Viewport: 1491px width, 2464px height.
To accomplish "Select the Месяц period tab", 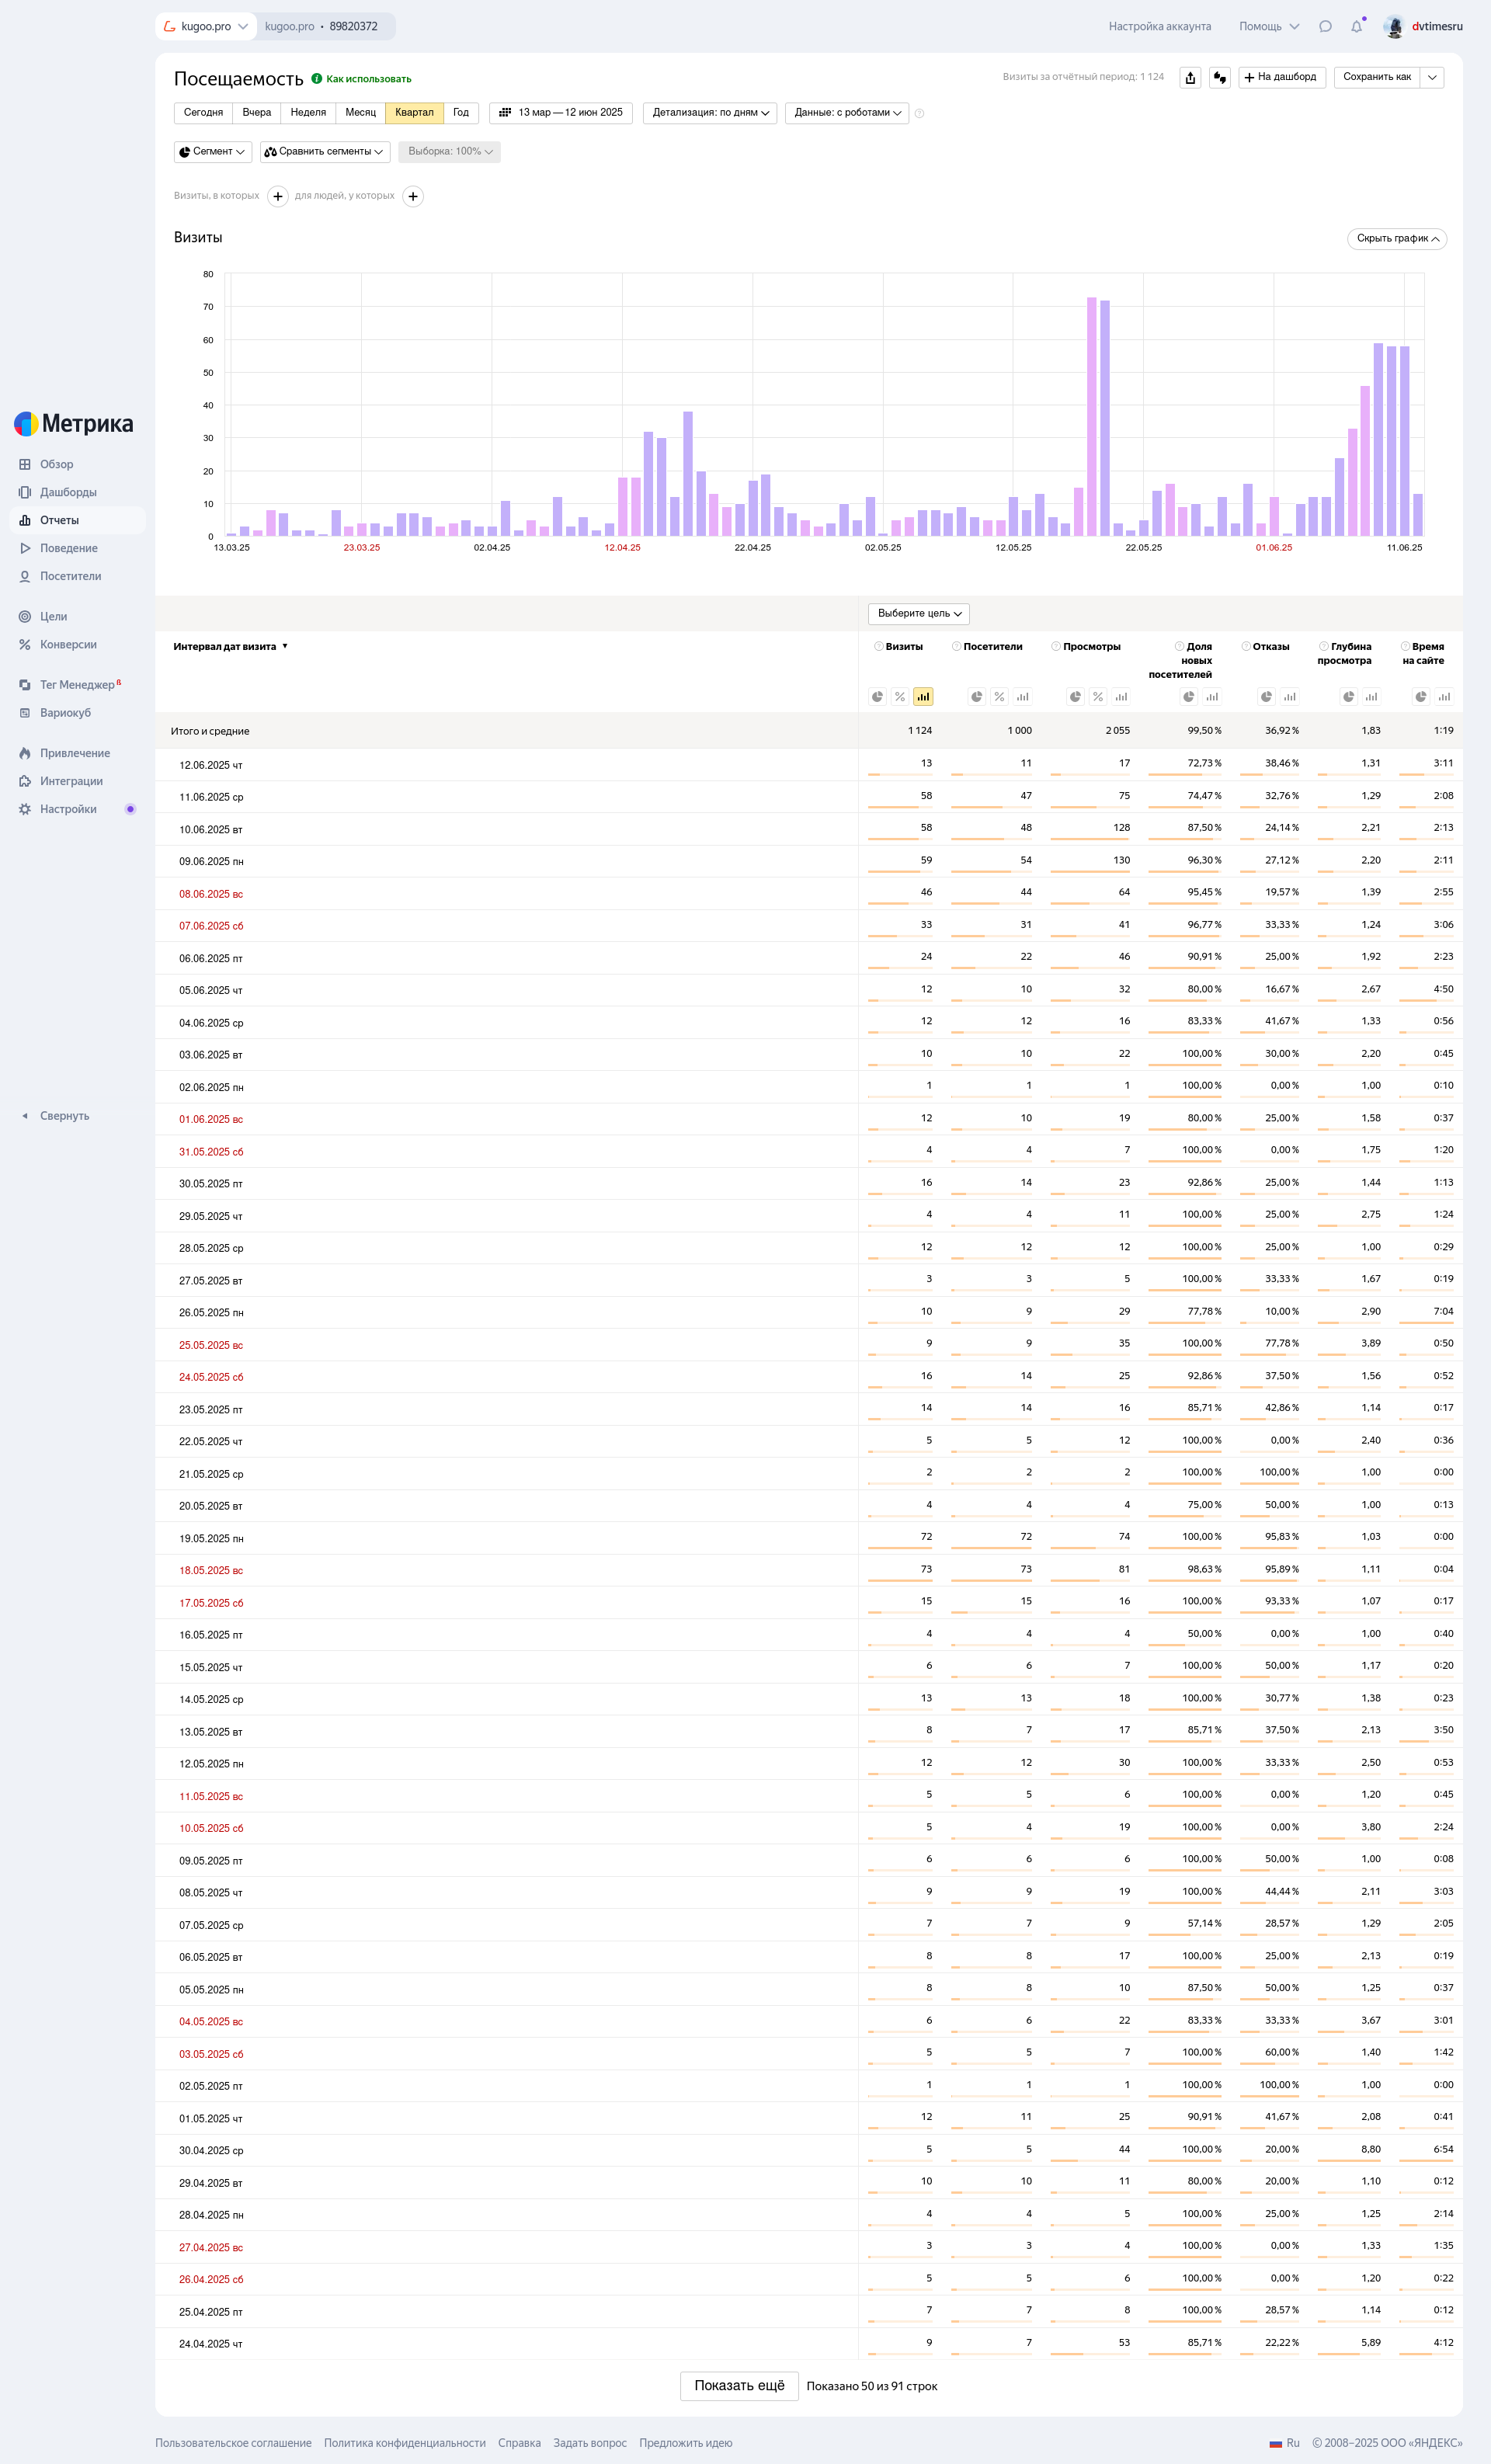I will pos(360,113).
